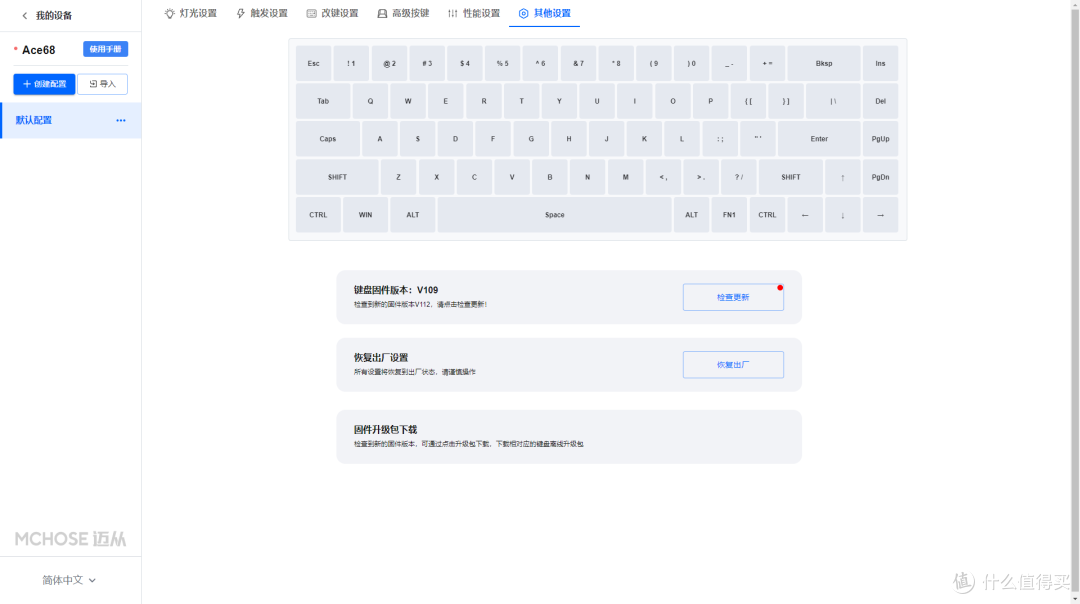Select the M key

(625, 177)
